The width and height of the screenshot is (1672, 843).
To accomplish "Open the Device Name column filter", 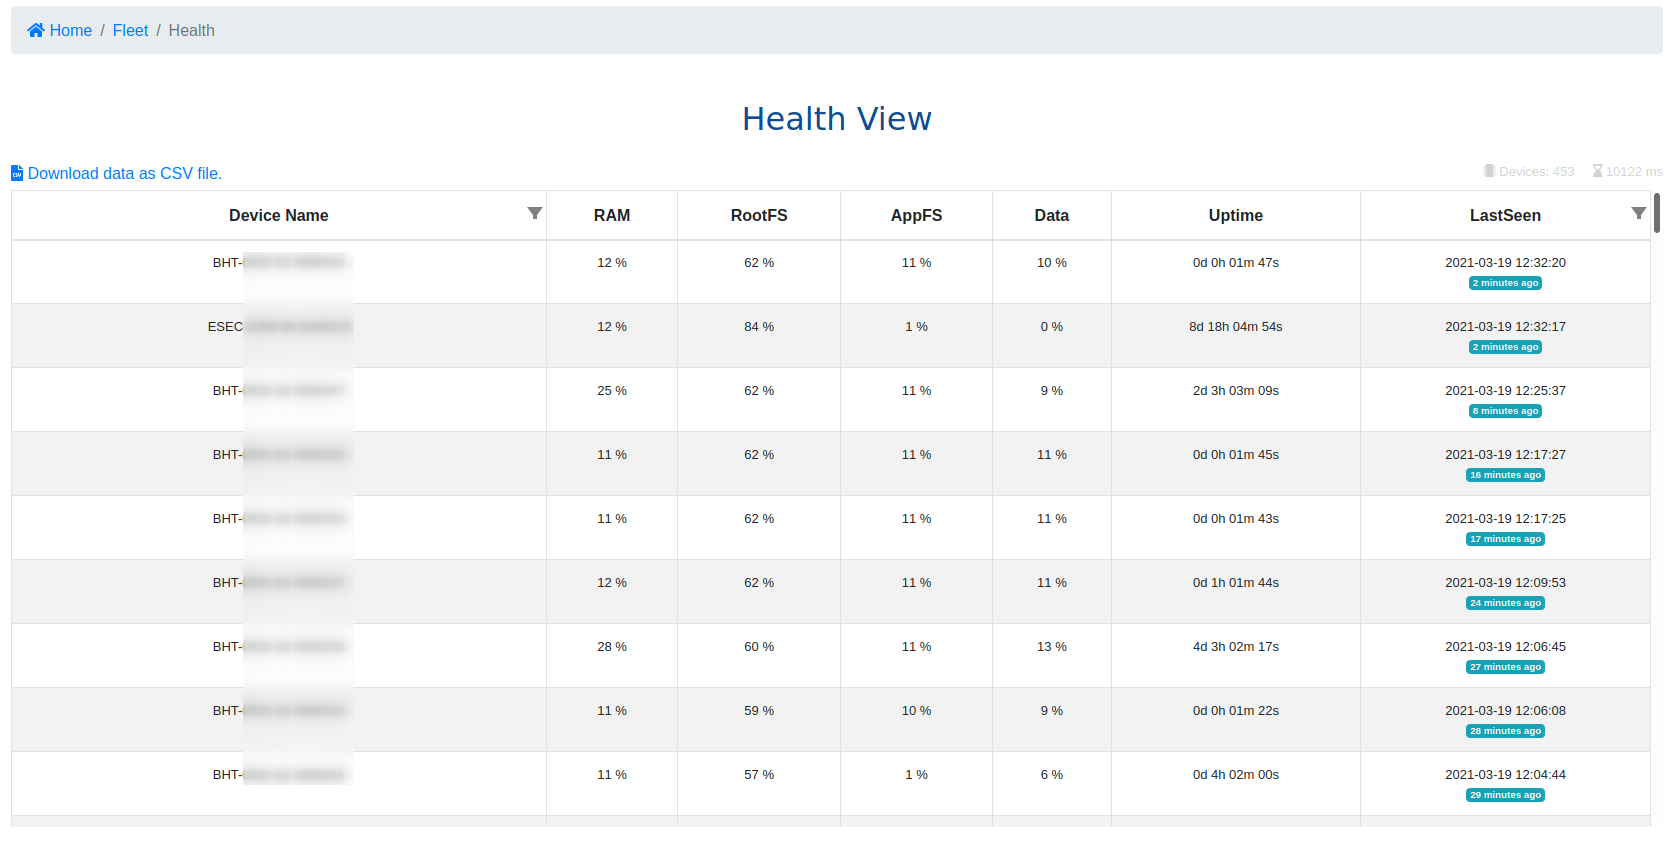I will click(x=535, y=213).
